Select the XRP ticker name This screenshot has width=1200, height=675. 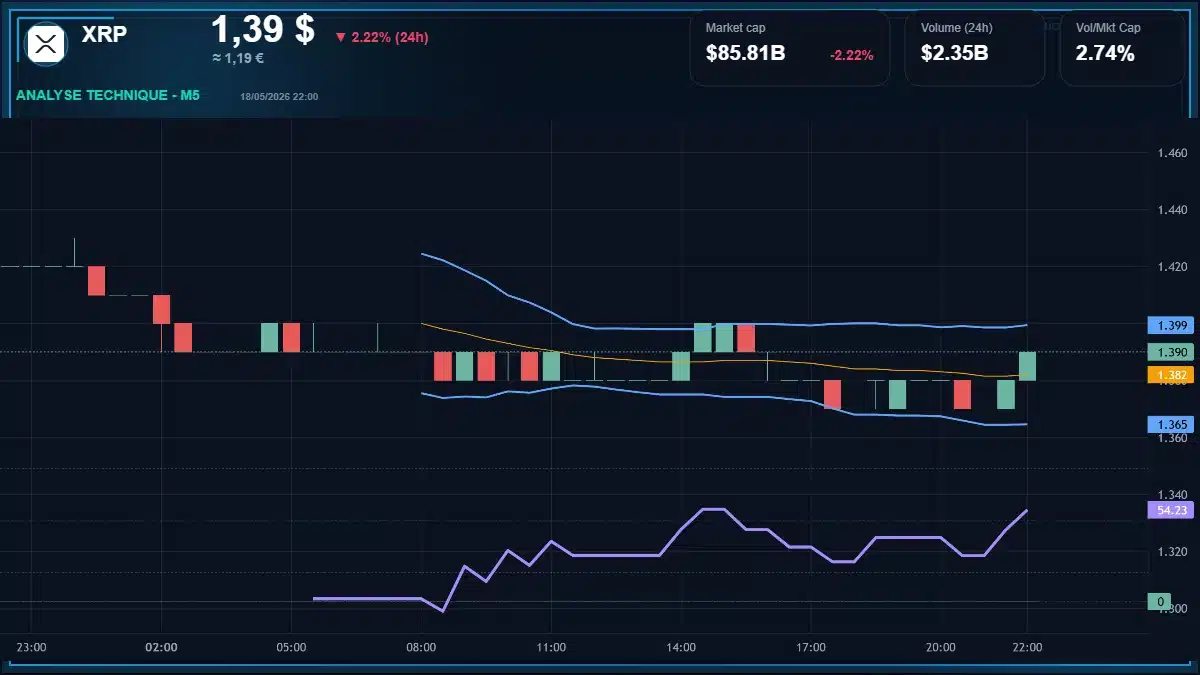coord(104,34)
